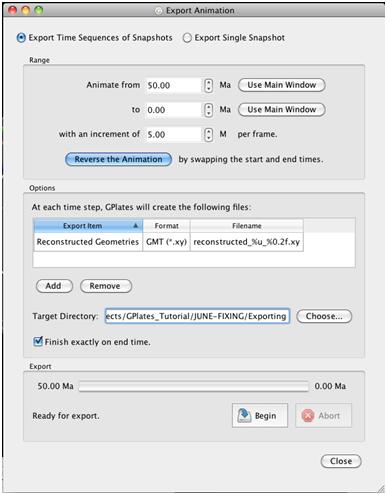Click the Filename column header
The image size is (387, 495).
pos(247,226)
